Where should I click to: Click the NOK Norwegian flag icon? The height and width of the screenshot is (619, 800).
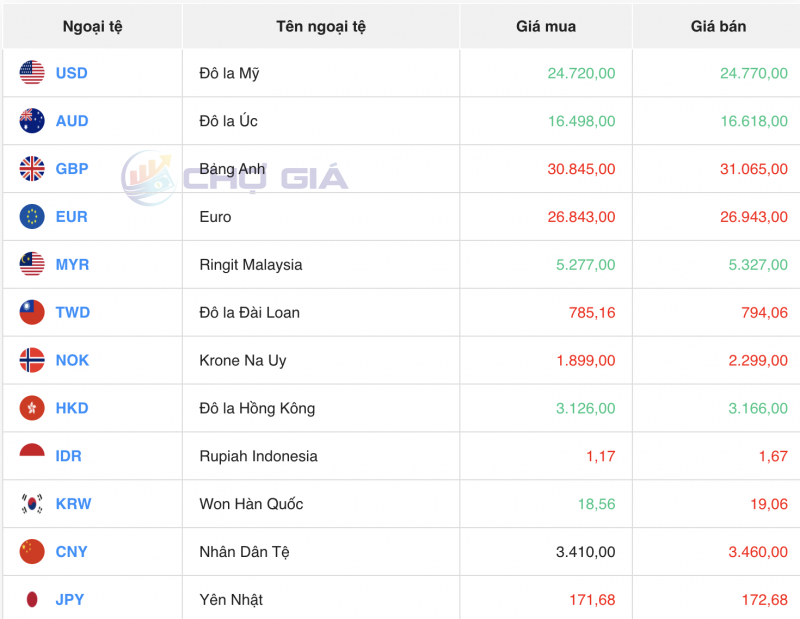[30, 360]
